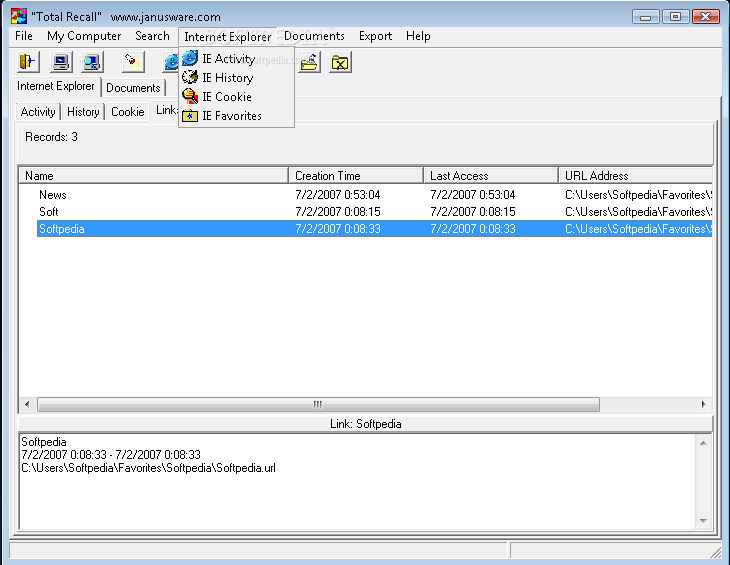
Task: Click the Records: 3 label
Action: [x=51, y=137]
